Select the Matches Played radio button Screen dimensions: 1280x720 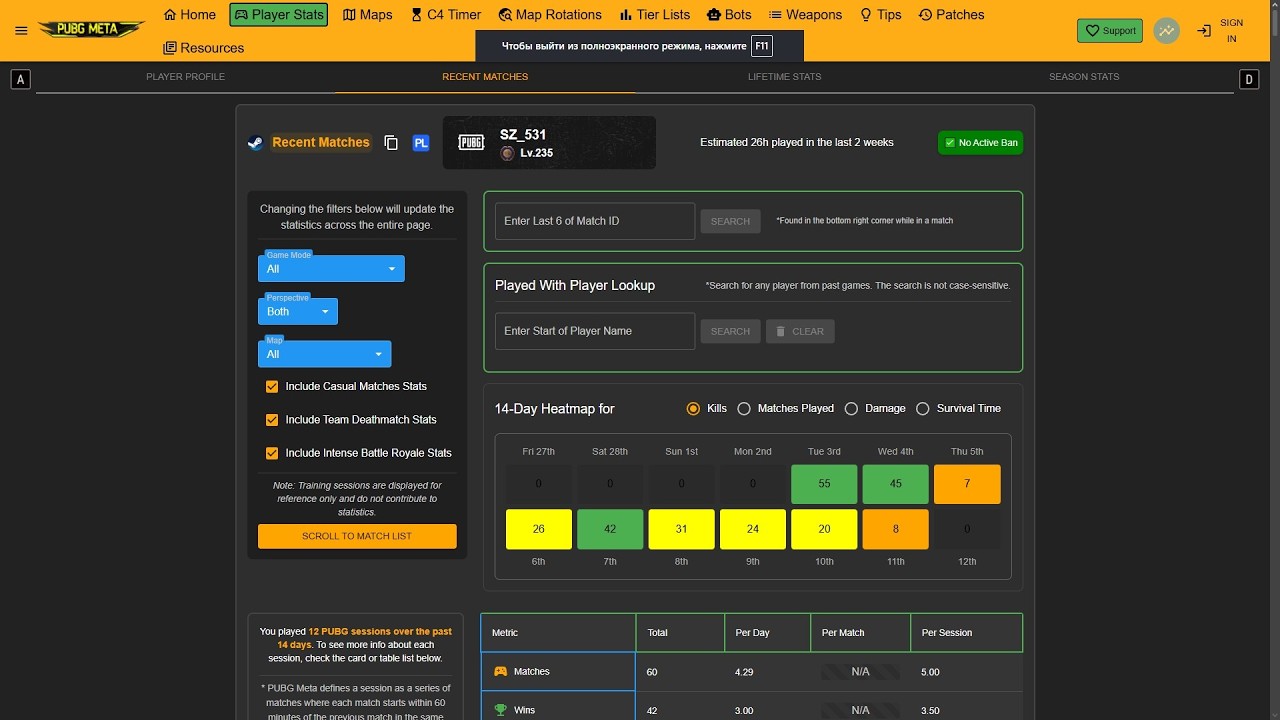[x=744, y=408]
